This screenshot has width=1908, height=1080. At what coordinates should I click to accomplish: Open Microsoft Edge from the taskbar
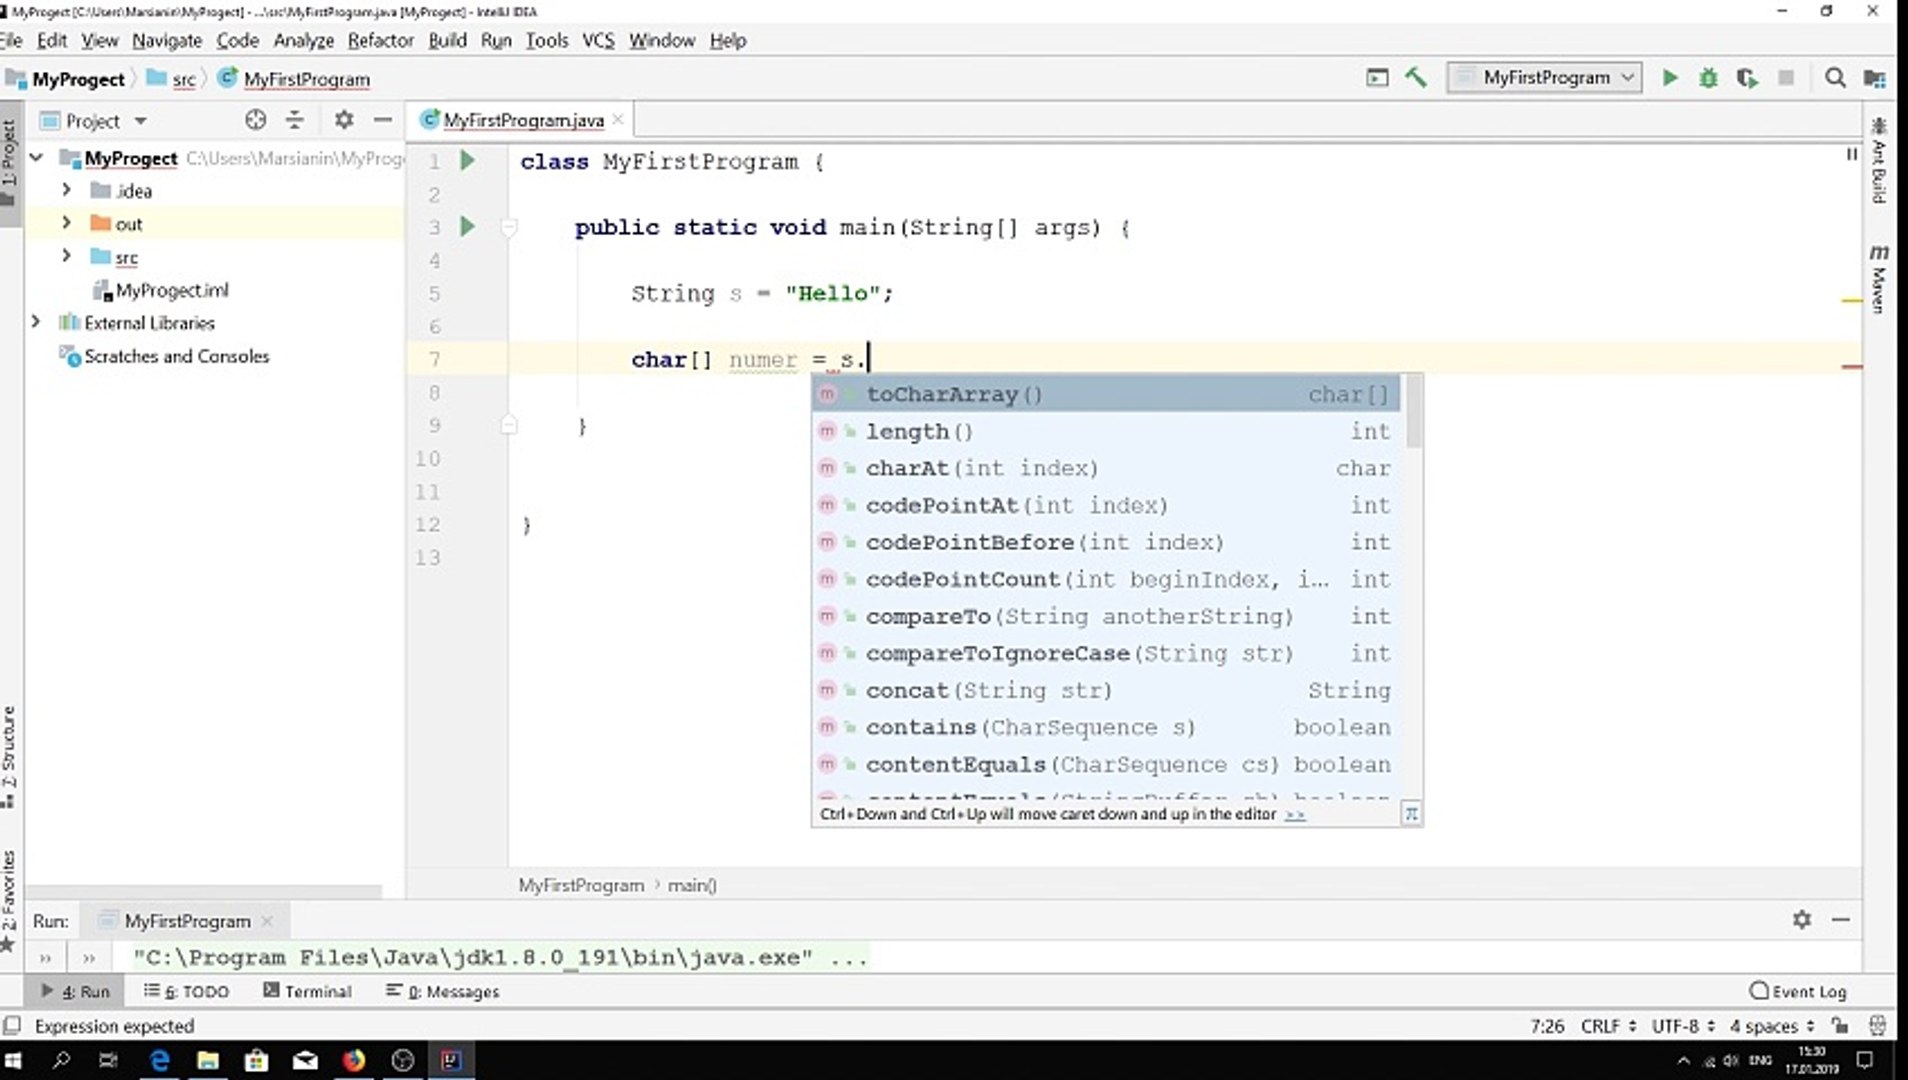pos(159,1060)
